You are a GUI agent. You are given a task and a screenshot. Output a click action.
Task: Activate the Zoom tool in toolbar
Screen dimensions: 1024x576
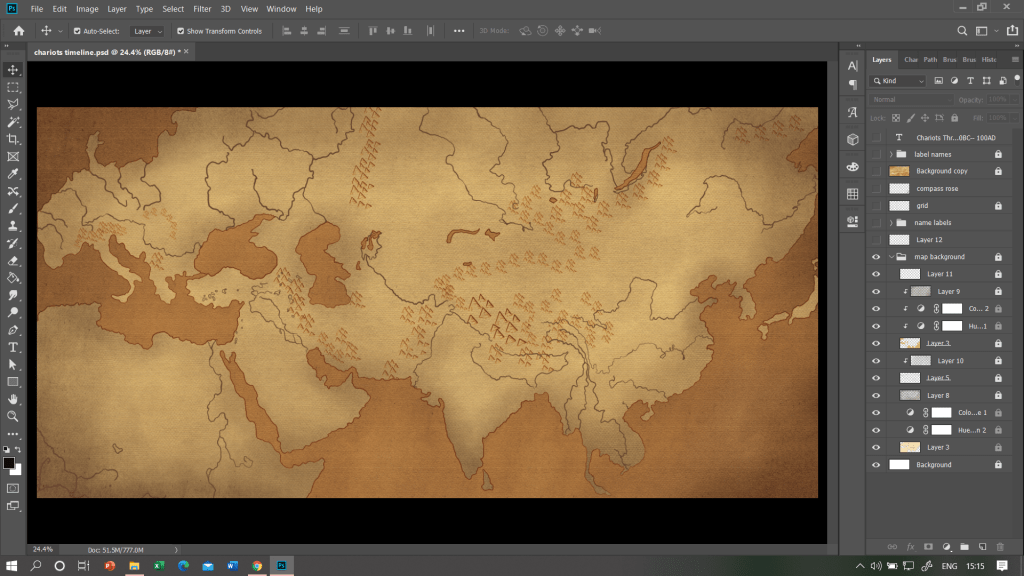pyautogui.click(x=13, y=416)
